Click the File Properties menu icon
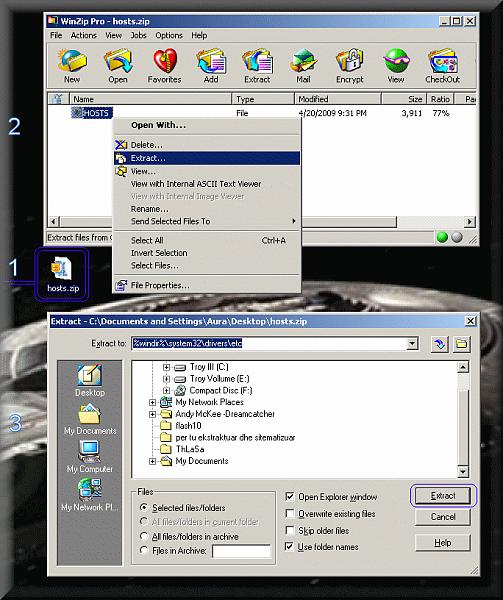The image size is (503, 600). click(121, 285)
